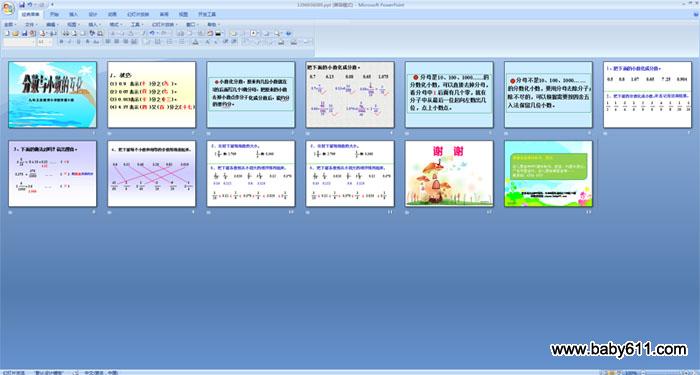Open the 工具 classic menu
The image size is (700, 375).
click(x=137, y=25)
